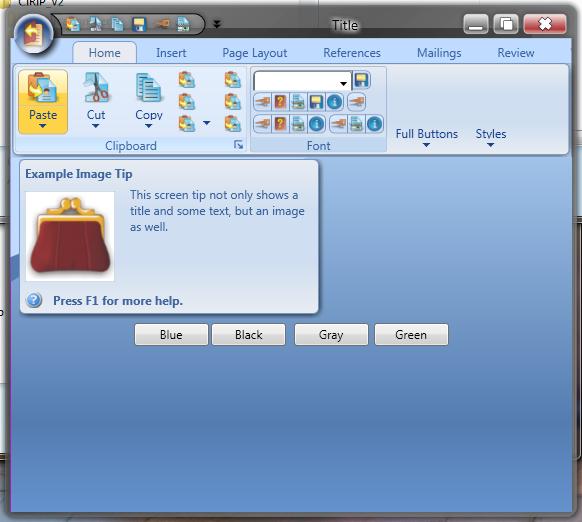Apply the Green theme button
Screen dimensions: 582x522
411,335
